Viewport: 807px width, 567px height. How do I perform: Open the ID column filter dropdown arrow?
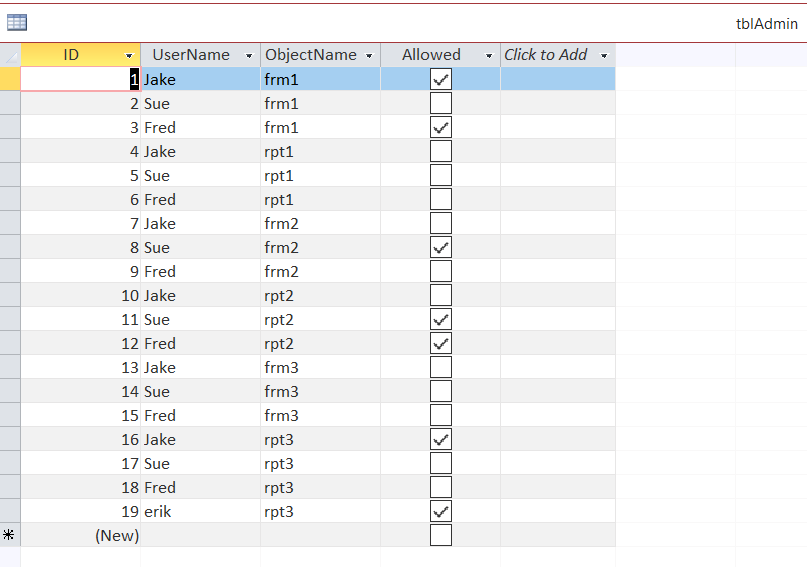[129, 56]
